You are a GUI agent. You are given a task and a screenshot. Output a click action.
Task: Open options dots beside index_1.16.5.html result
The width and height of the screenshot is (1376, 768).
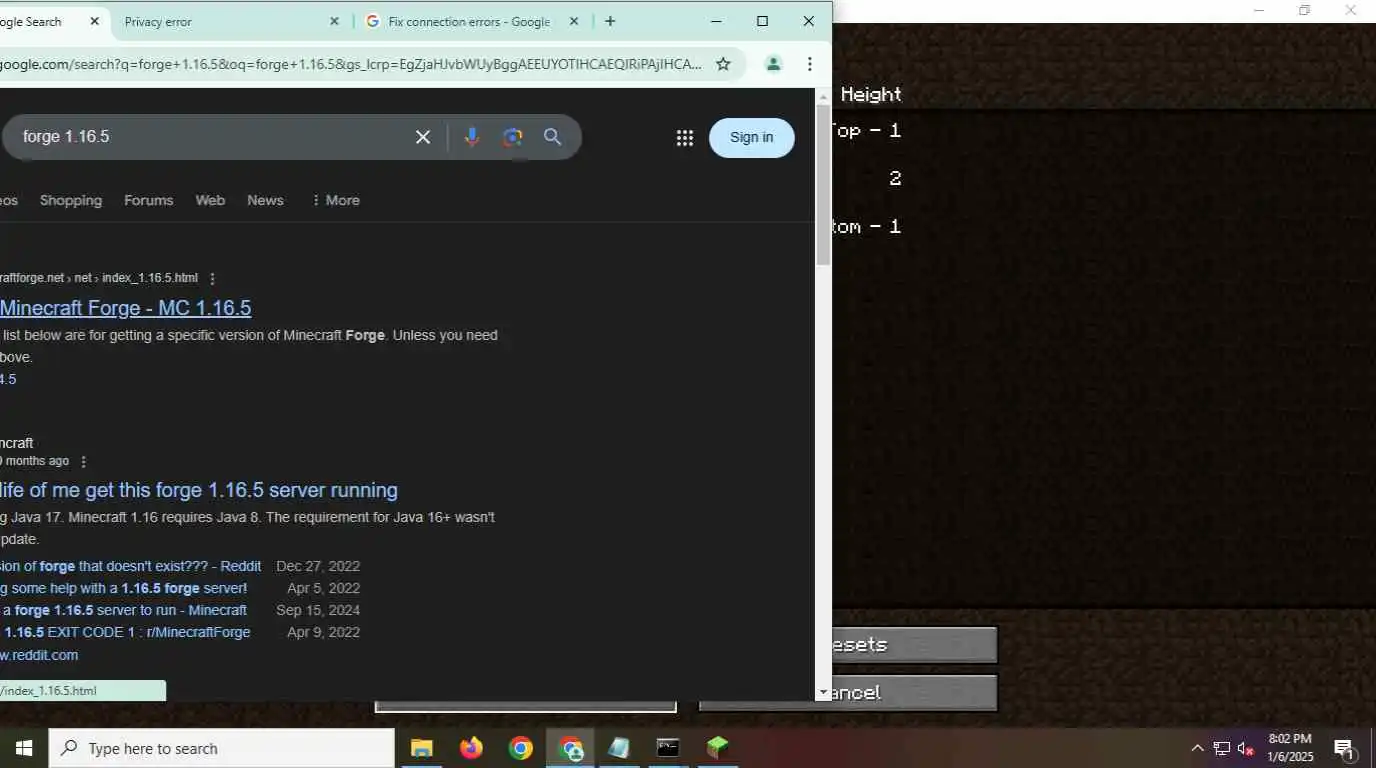click(212, 278)
